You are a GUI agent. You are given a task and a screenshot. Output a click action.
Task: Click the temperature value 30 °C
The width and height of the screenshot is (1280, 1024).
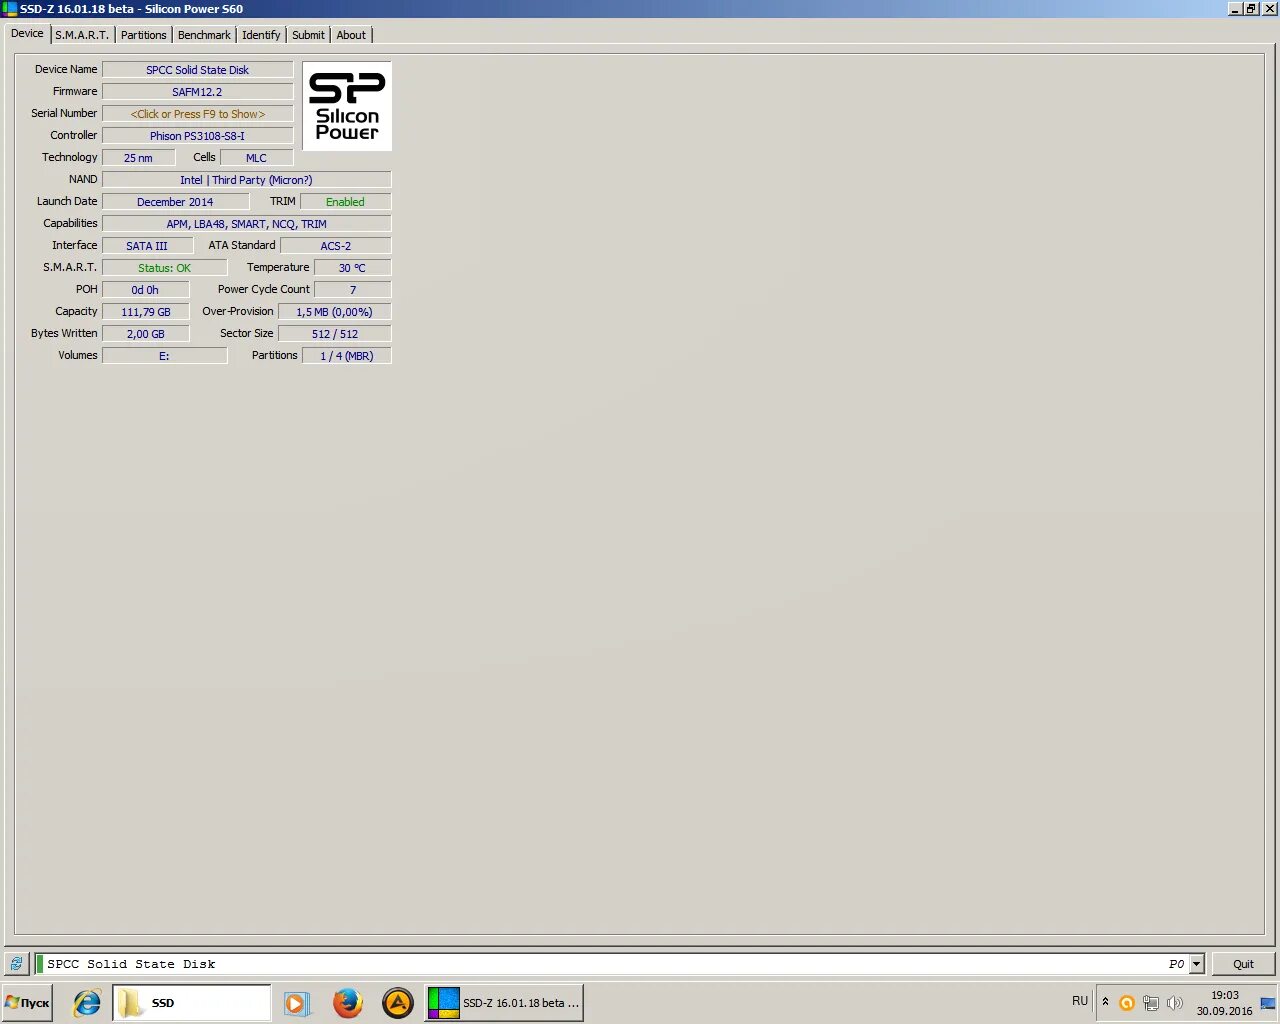(352, 268)
